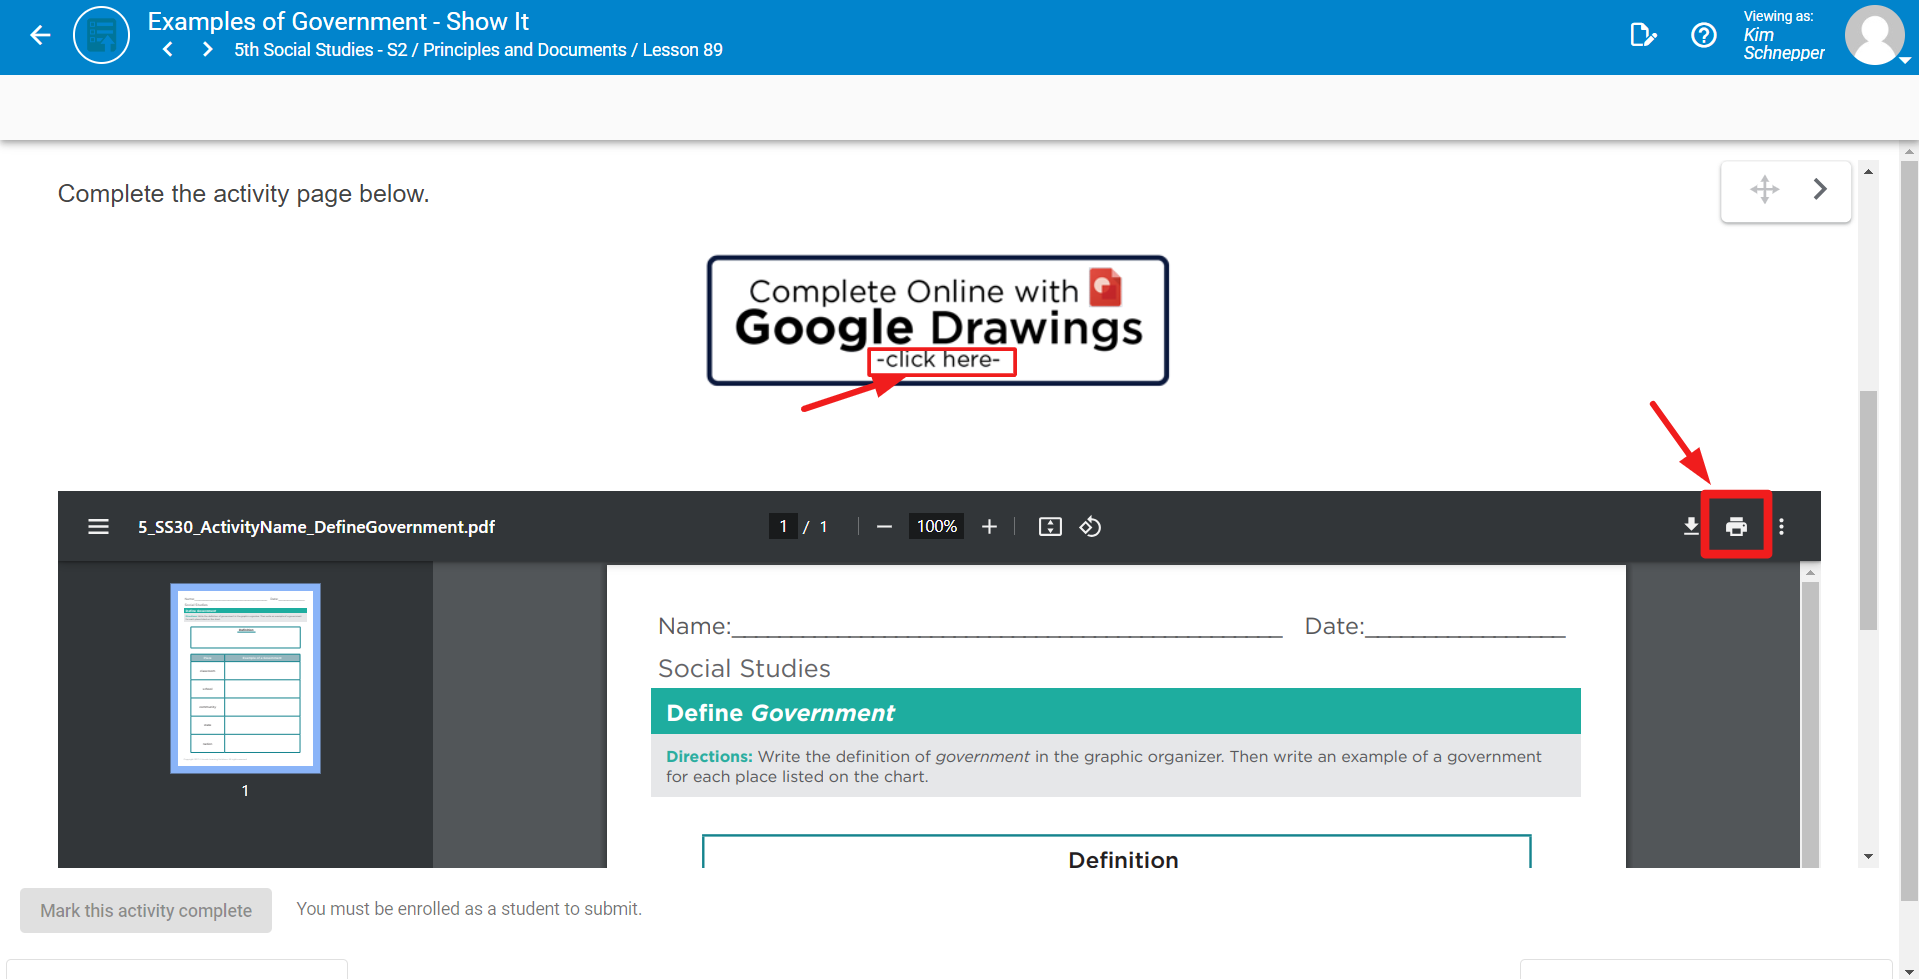Expand the floating panel right chevron
Screen dimensions: 1919x979
pyautogui.click(x=1820, y=189)
